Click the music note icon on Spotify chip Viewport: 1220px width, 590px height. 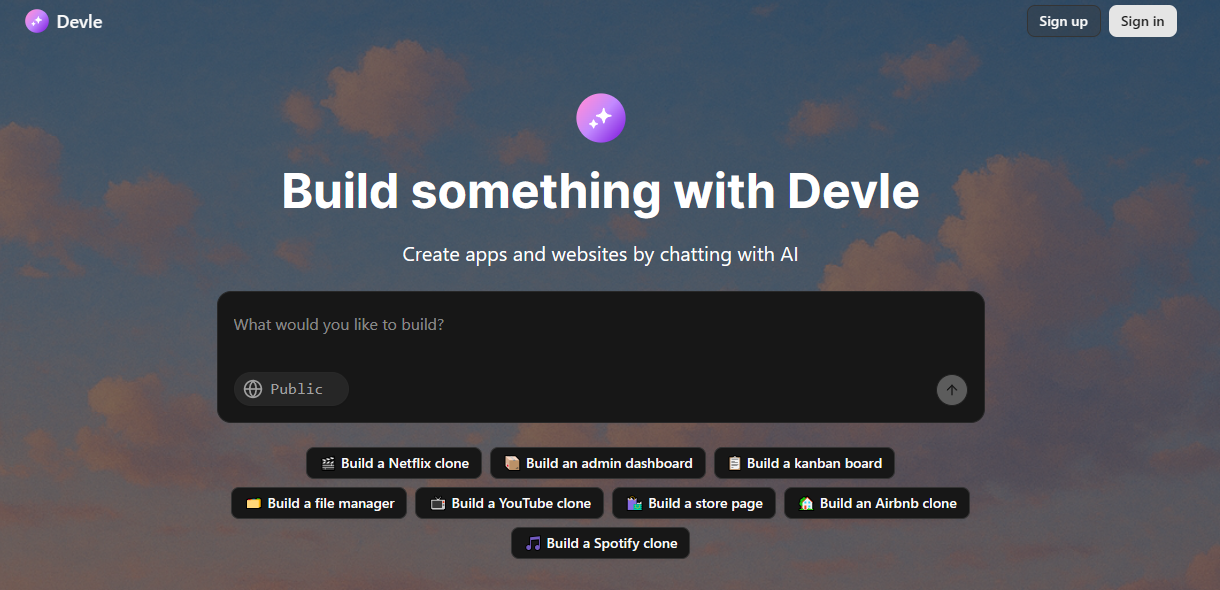click(x=533, y=543)
